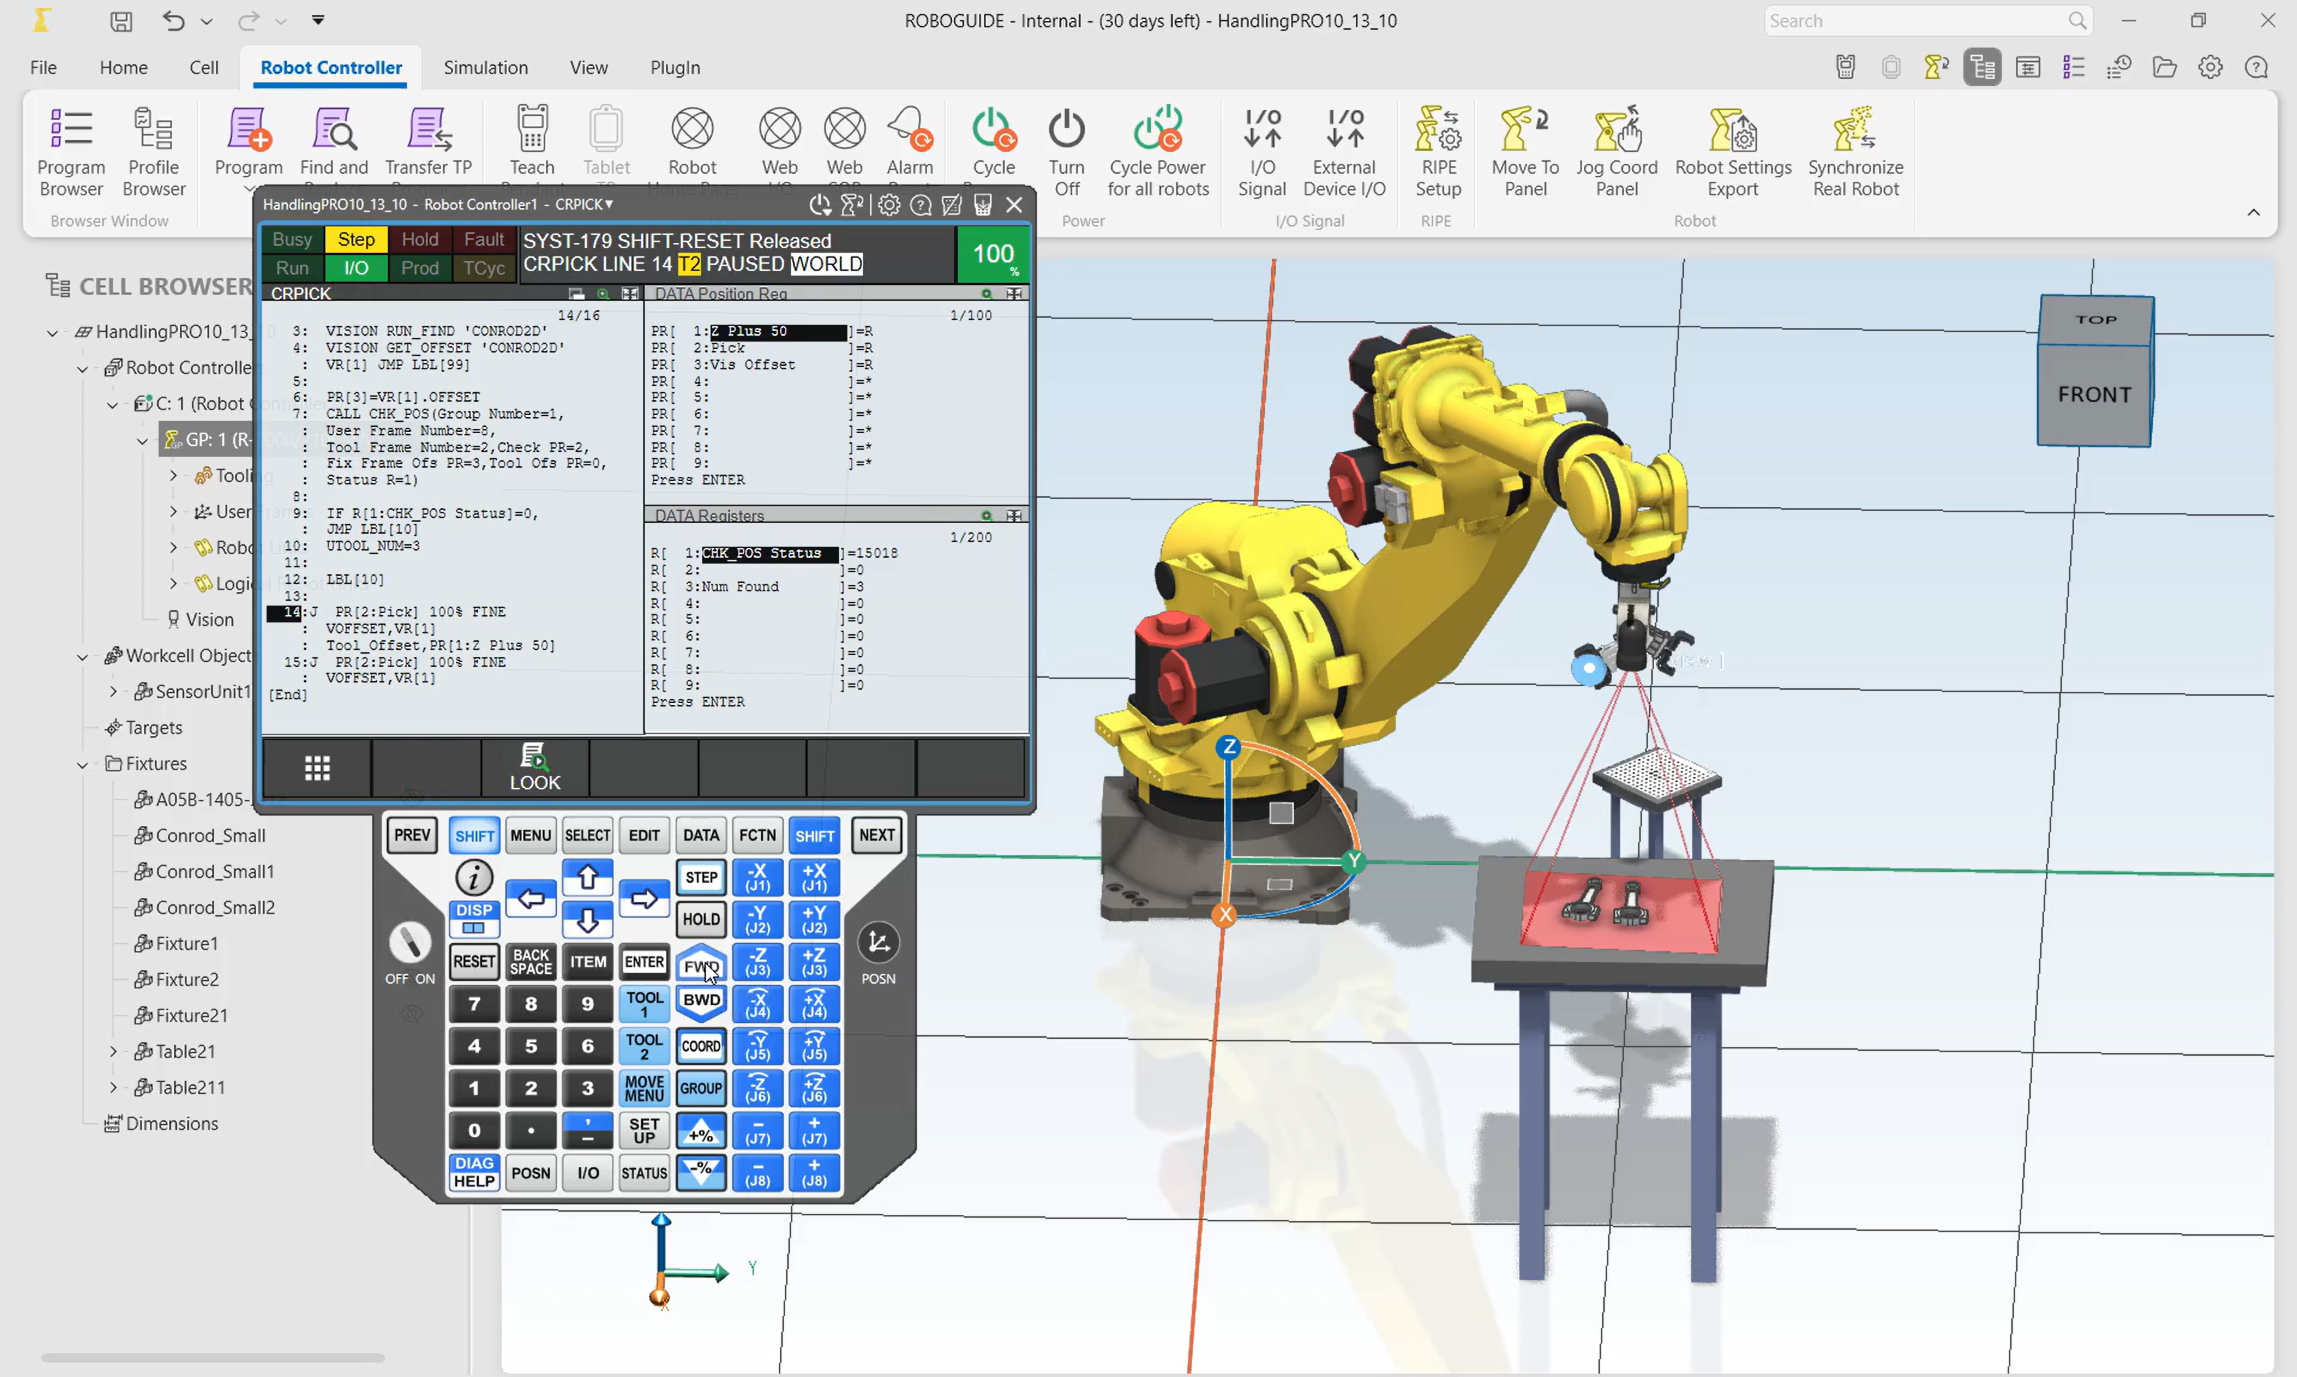The image size is (2297, 1377).
Task: Click the ENTER key on pendant
Action: [x=644, y=962]
